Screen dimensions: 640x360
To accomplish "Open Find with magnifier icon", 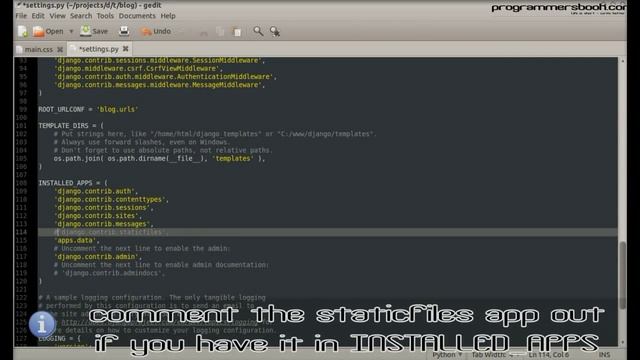I will 258,31.
